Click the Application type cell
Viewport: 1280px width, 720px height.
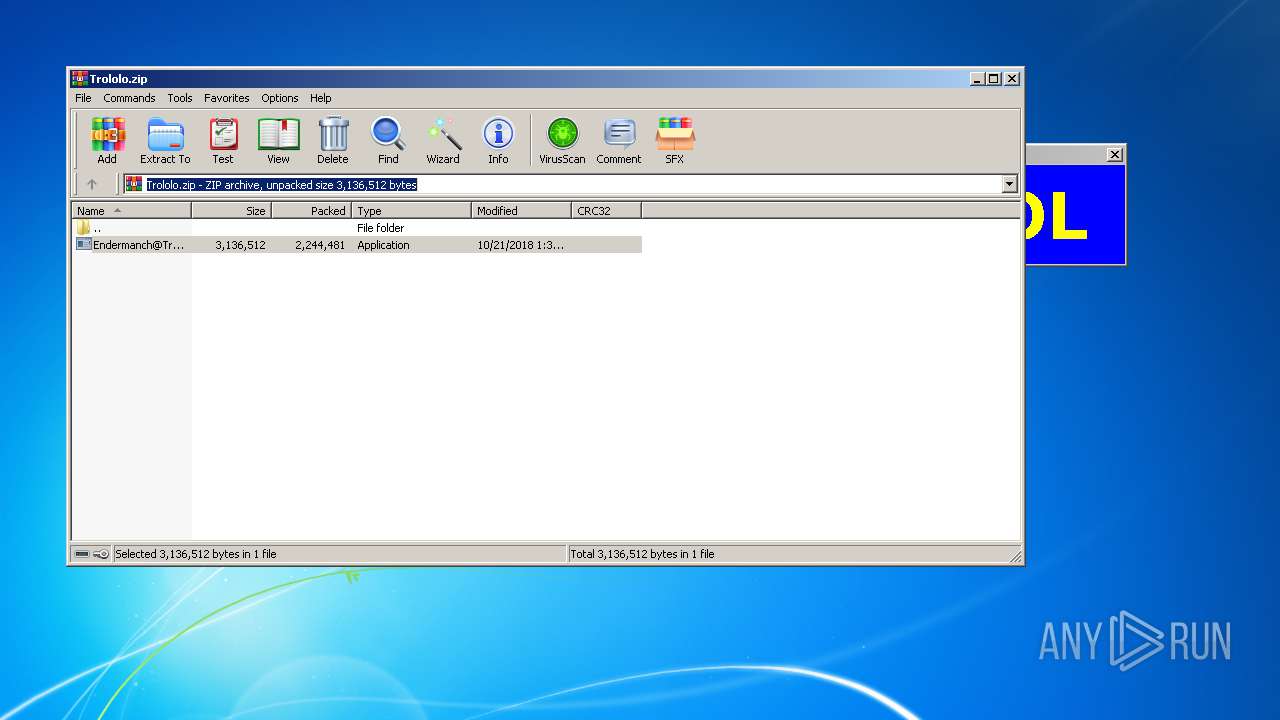click(x=383, y=245)
